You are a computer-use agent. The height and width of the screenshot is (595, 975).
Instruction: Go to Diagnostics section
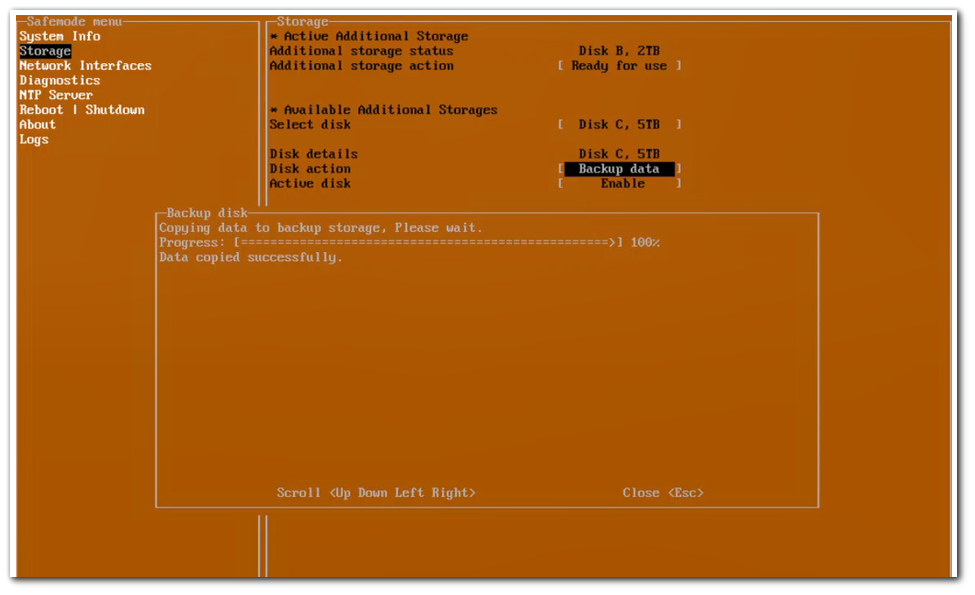point(60,80)
